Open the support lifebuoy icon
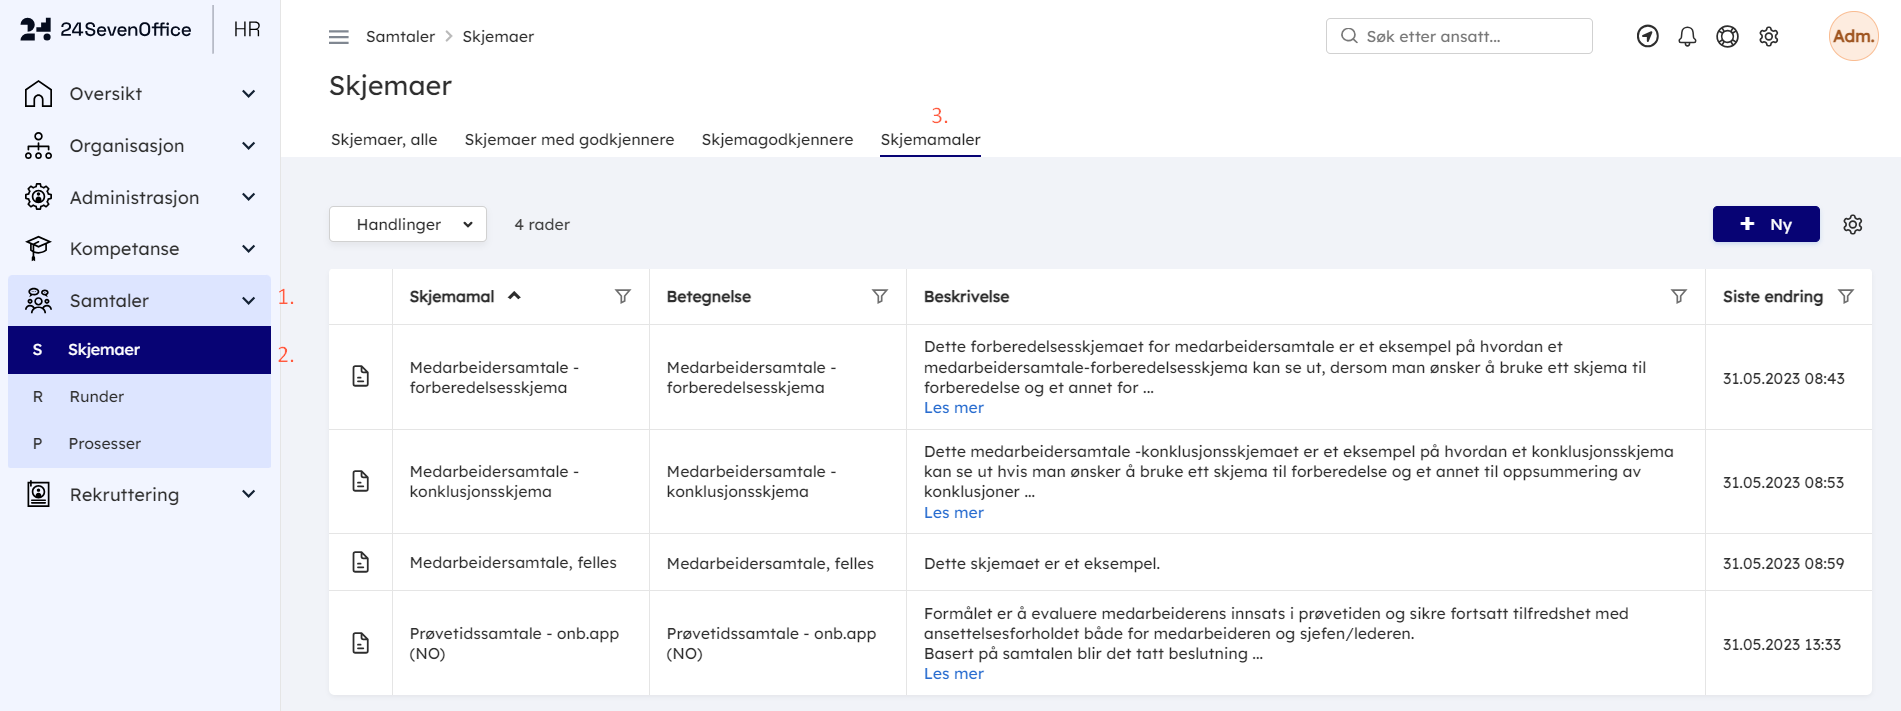1901x711 pixels. [1727, 37]
